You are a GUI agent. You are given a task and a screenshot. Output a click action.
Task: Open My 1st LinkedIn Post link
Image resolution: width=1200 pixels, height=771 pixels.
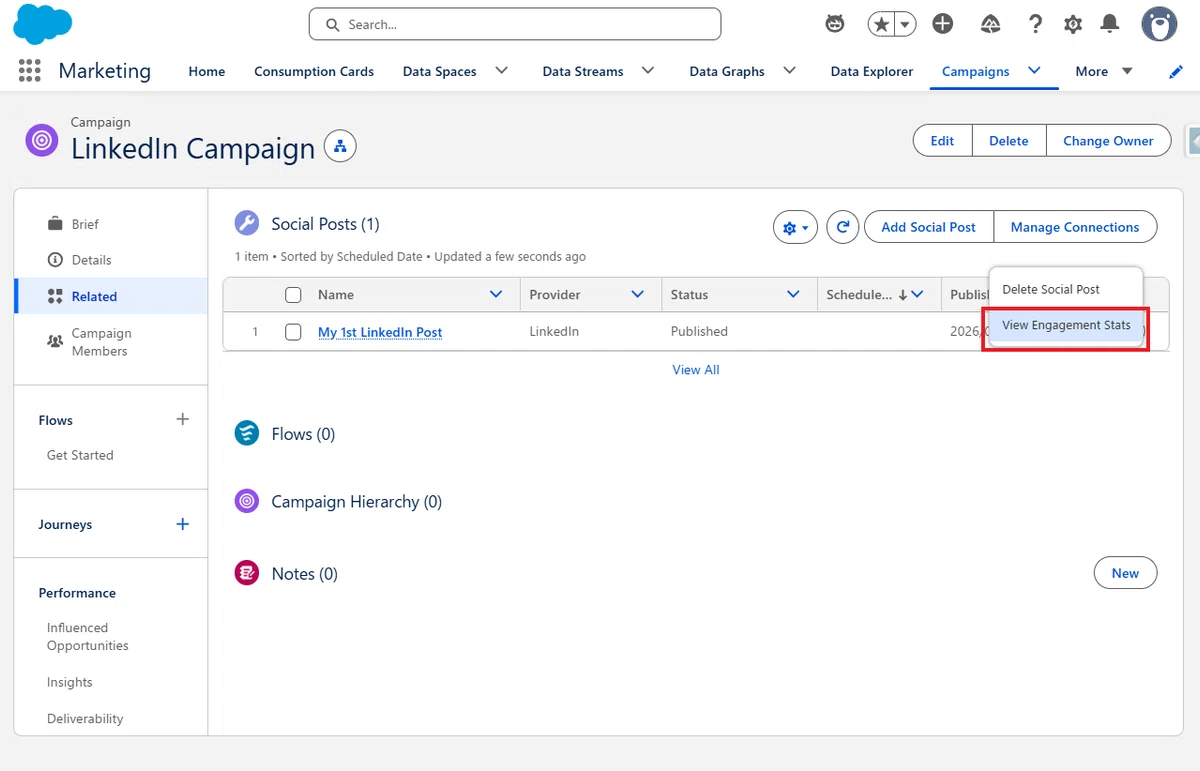click(380, 332)
